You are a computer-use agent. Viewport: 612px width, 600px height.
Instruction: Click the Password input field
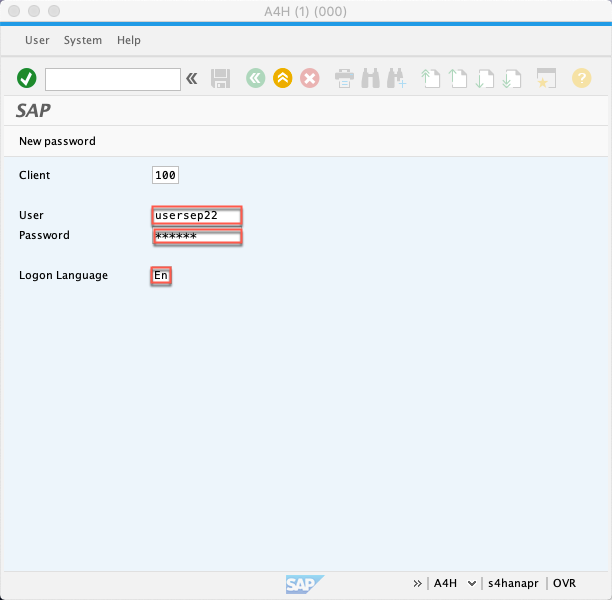[197, 236]
